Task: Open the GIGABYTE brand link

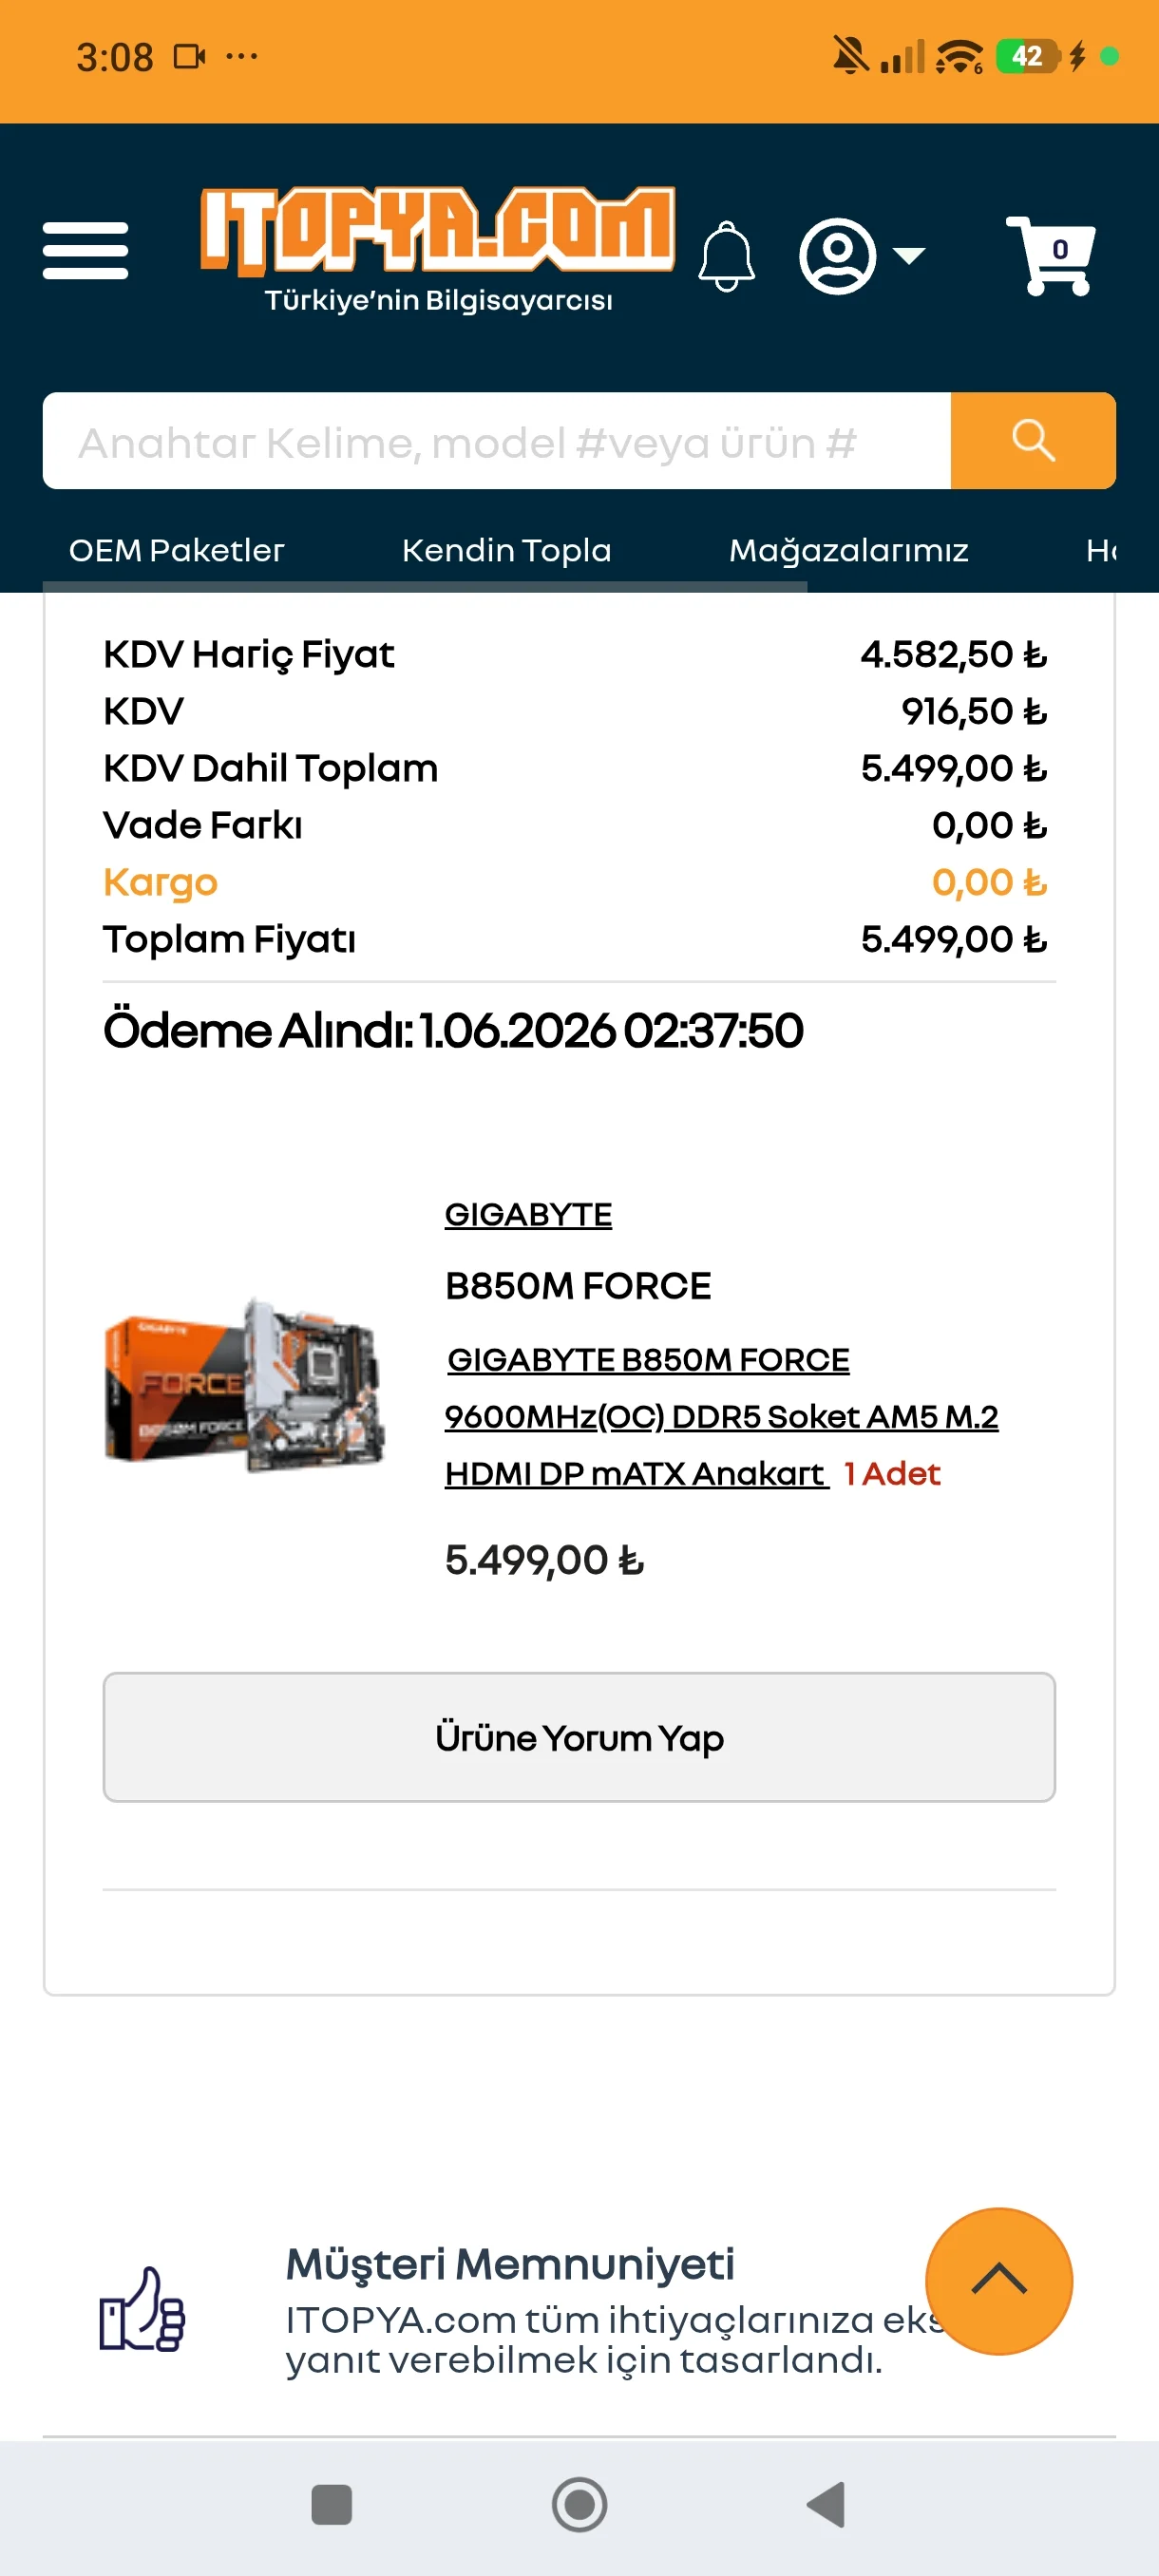Action: (x=528, y=1214)
